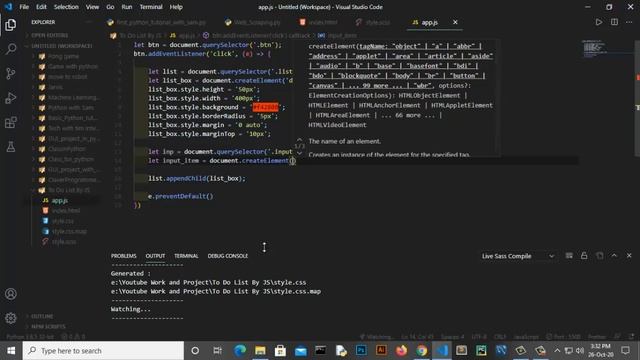Open the Explorer panel ellipsis menu

pos(89,22)
